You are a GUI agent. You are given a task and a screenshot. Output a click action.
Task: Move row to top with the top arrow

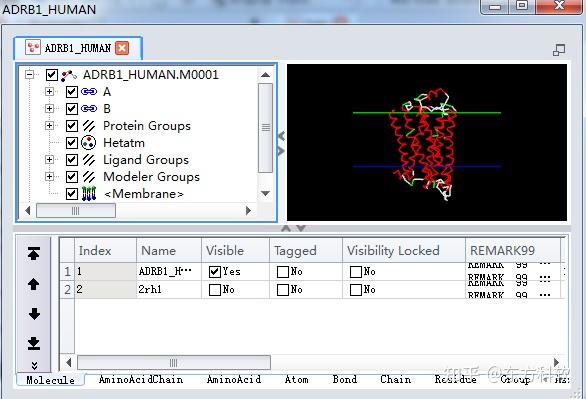pyautogui.click(x=34, y=253)
